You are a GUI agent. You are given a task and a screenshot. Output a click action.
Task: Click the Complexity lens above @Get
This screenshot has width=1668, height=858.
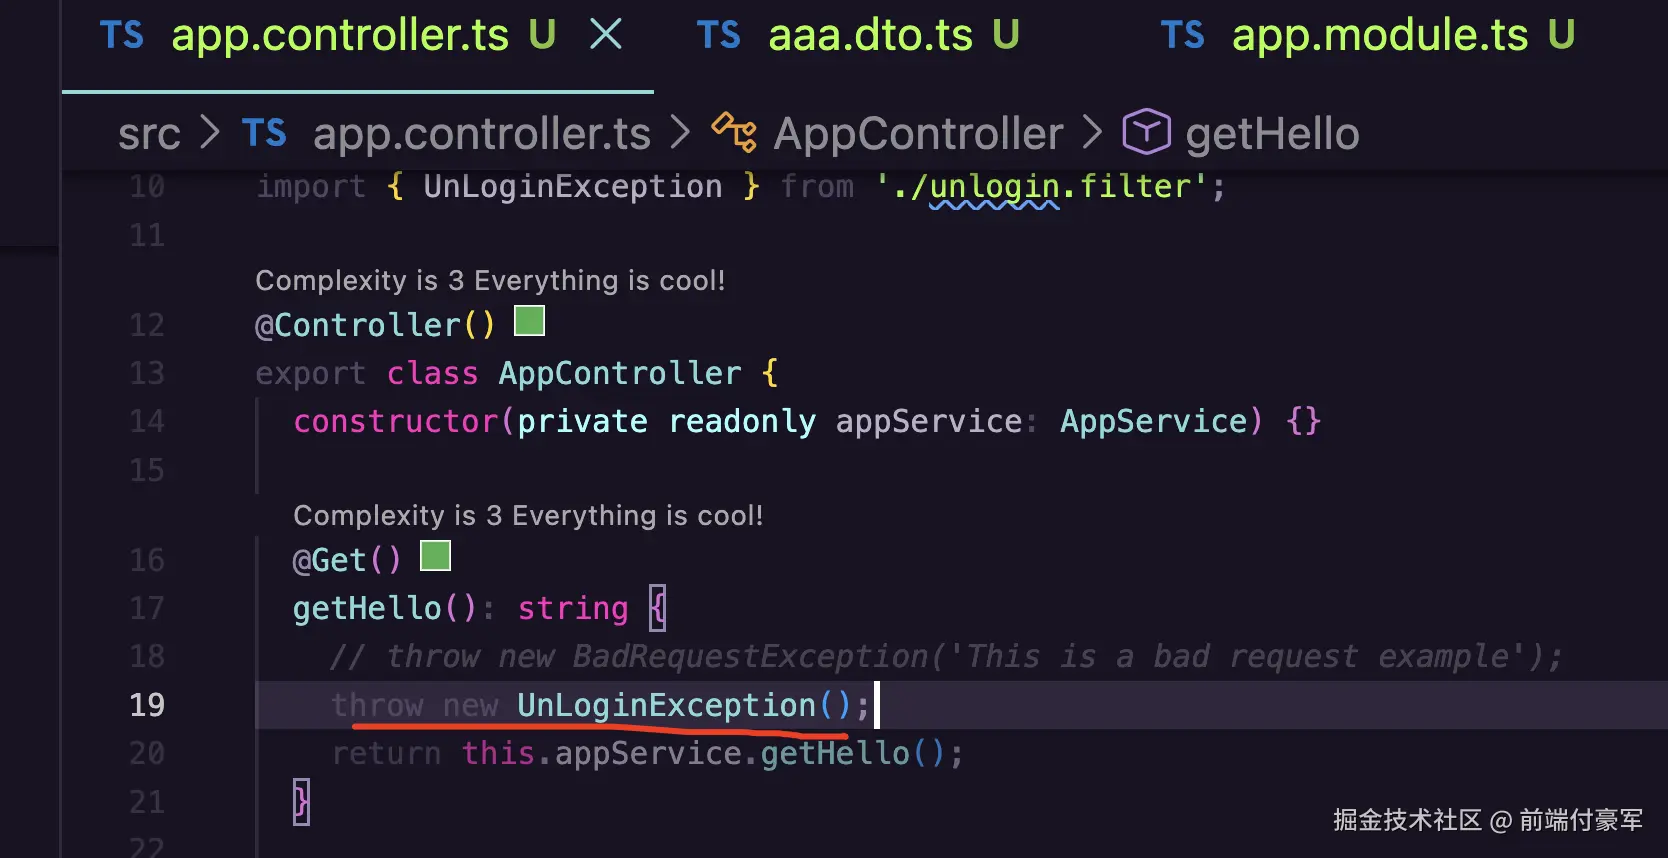(x=527, y=515)
